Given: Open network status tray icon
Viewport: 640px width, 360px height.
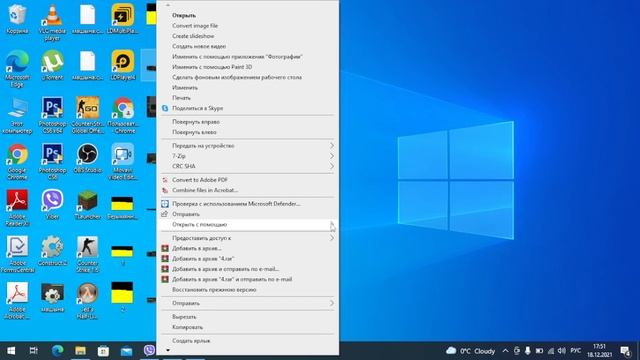Looking at the screenshot, I should [x=551, y=351].
